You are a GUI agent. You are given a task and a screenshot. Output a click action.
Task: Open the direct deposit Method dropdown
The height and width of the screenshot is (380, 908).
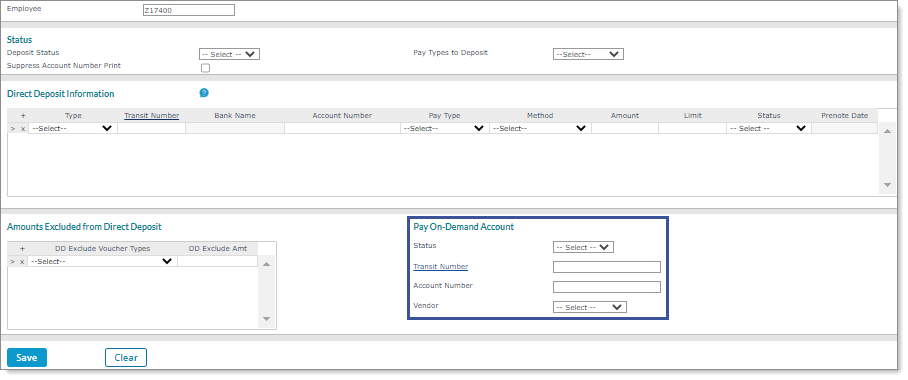[x=540, y=129]
